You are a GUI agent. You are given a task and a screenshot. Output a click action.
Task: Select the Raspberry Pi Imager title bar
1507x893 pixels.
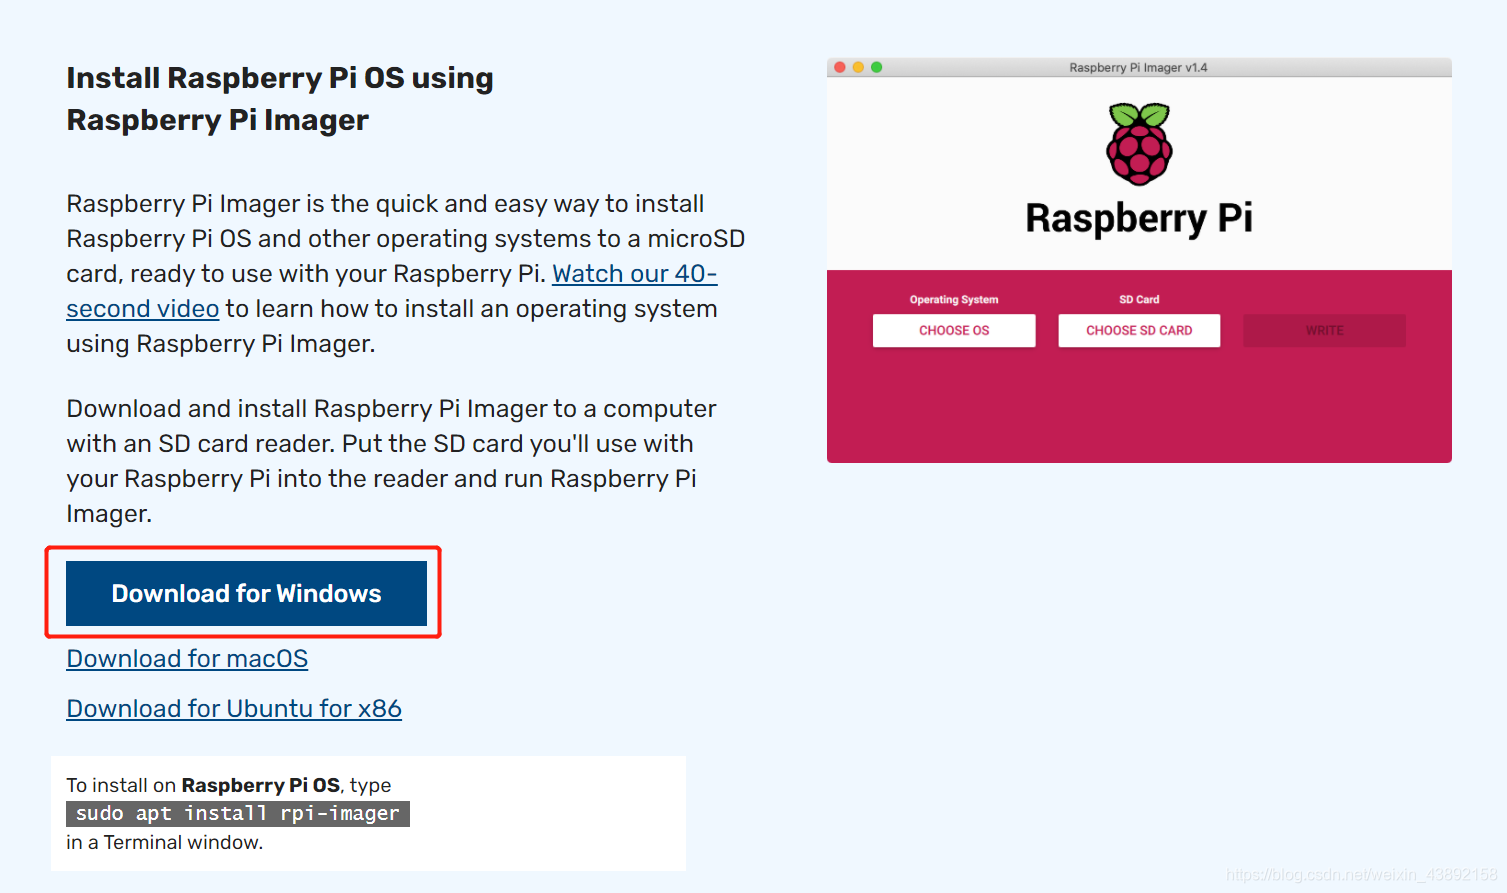click(1138, 67)
